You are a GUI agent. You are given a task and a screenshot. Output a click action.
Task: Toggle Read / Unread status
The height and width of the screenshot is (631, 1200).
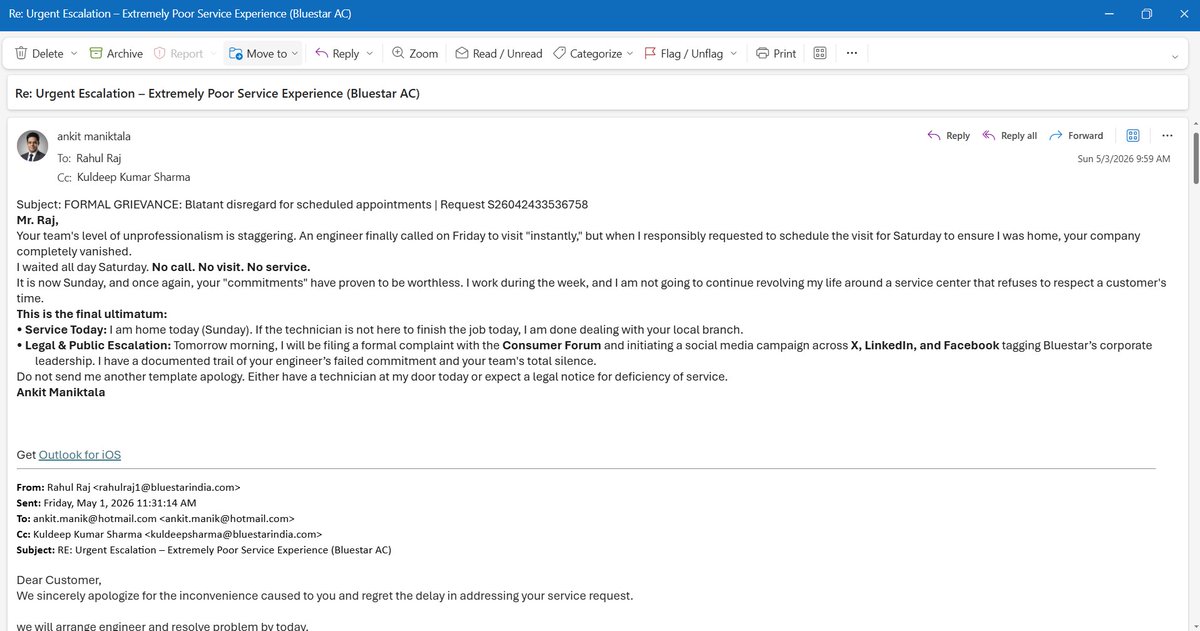[x=498, y=54]
